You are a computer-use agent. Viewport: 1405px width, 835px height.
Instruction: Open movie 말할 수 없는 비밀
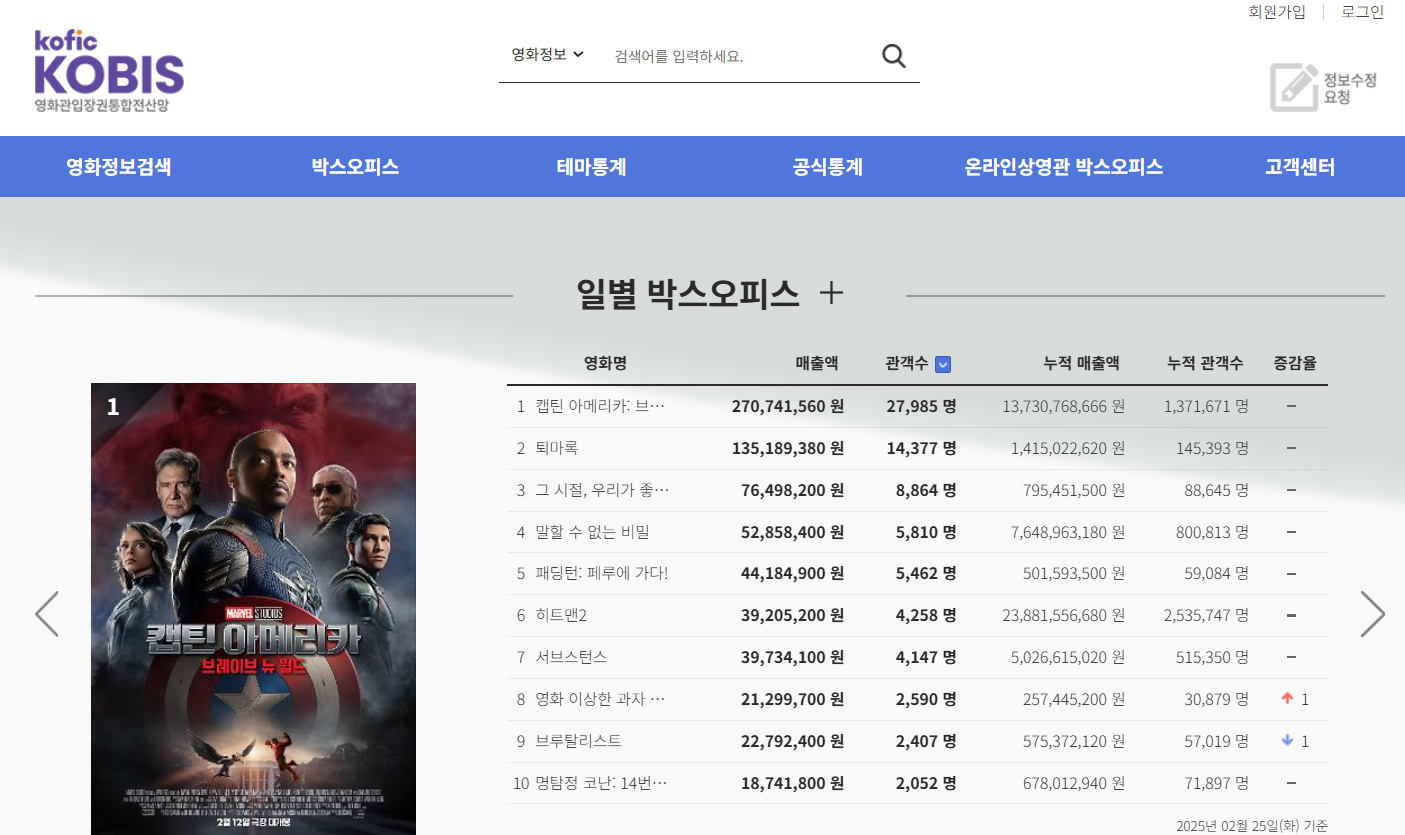coord(592,532)
